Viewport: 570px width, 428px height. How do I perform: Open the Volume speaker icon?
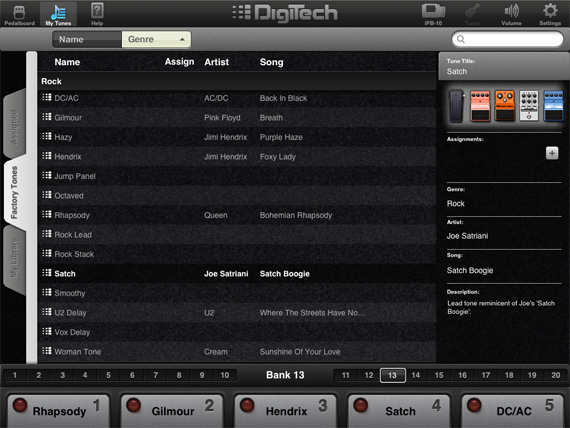tap(511, 15)
